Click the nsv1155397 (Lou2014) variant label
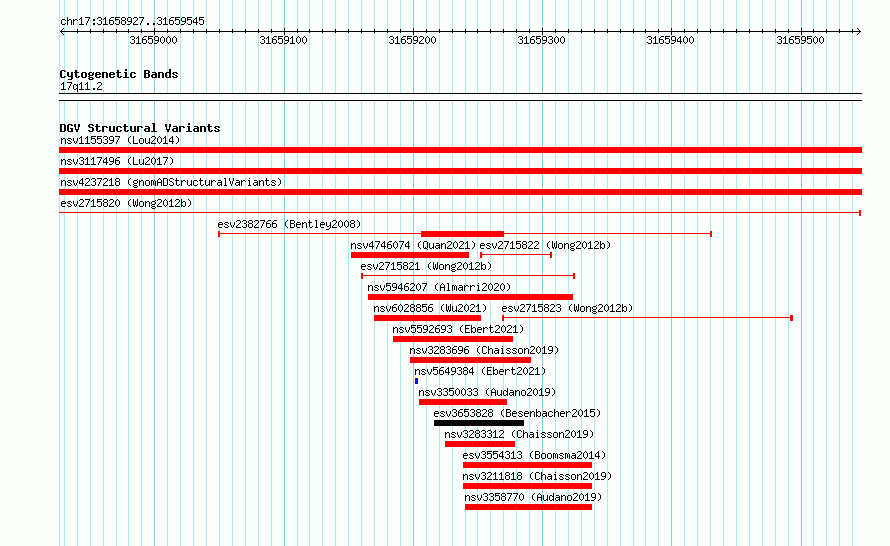The height and width of the screenshot is (546, 890). pos(120,140)
